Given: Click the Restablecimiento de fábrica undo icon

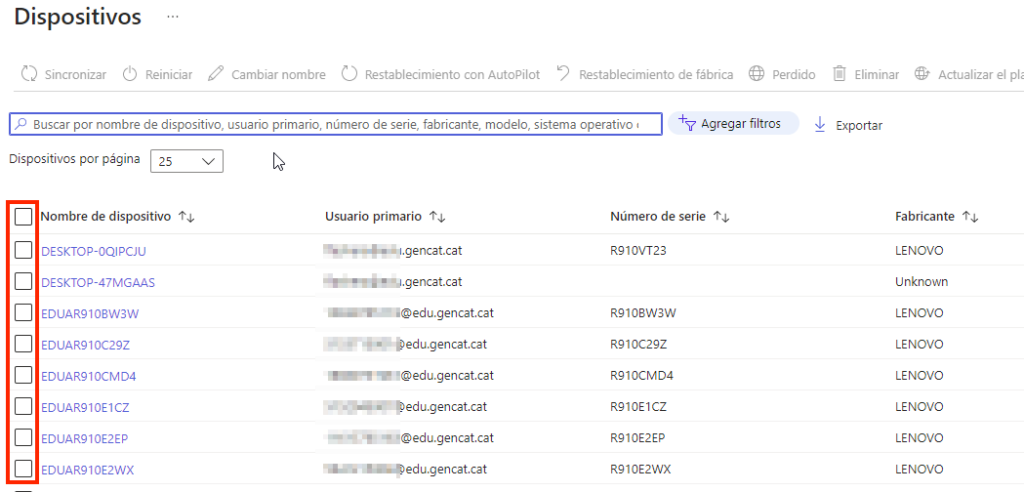Looking at the screenshot, I should 563,74.
